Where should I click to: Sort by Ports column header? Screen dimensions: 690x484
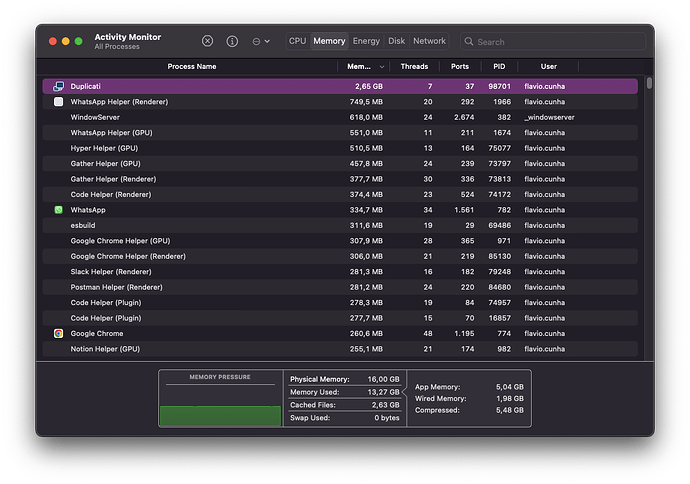click(x=460, y=66)
